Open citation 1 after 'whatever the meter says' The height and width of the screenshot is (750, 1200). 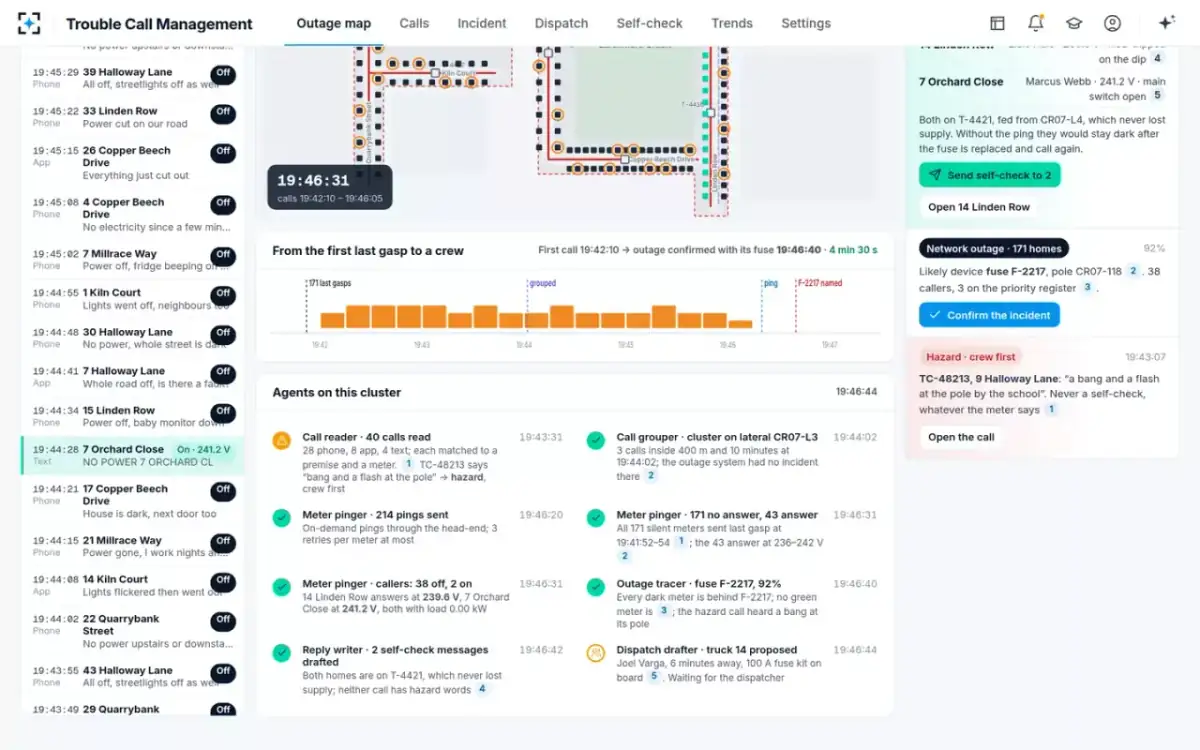tap(1051, 410)
